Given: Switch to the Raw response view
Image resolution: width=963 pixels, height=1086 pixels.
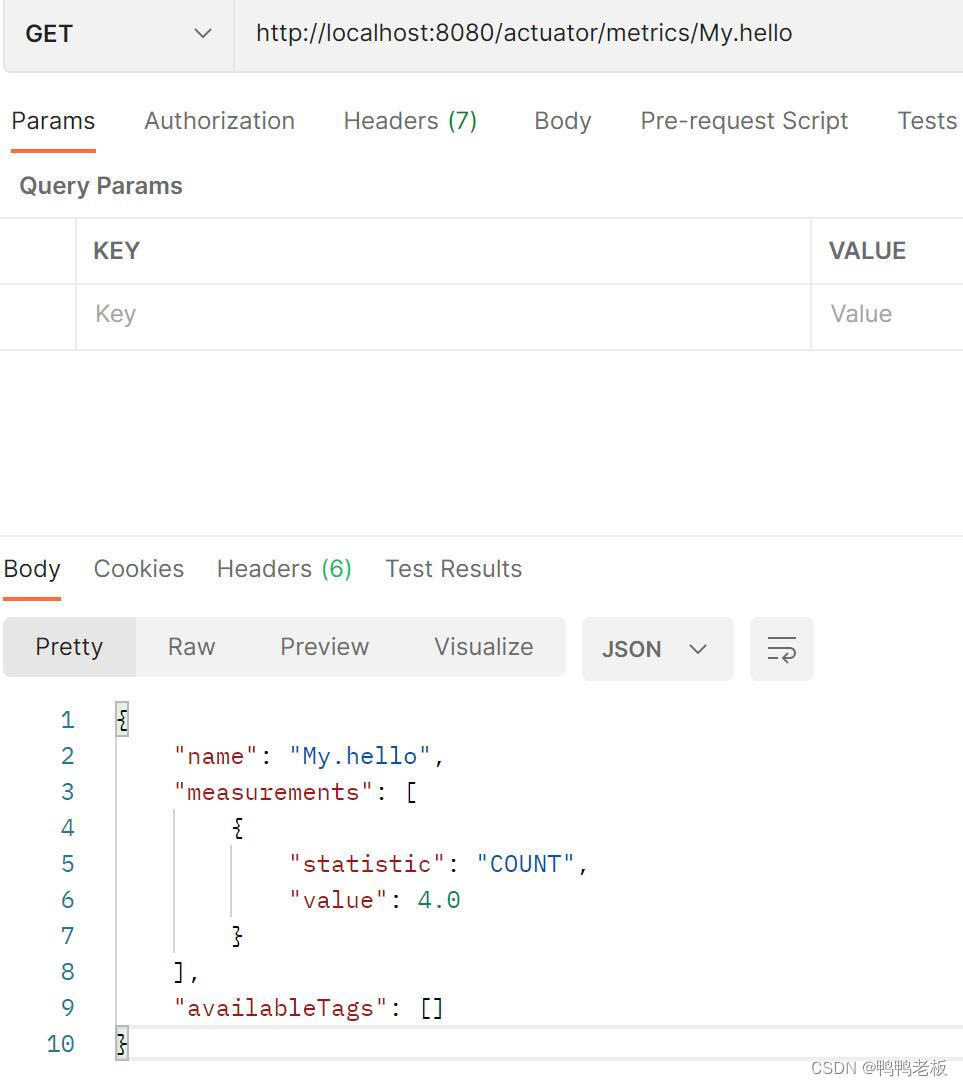Looking at the screenshot, I should pyautogui.click(x=190, y=647).
